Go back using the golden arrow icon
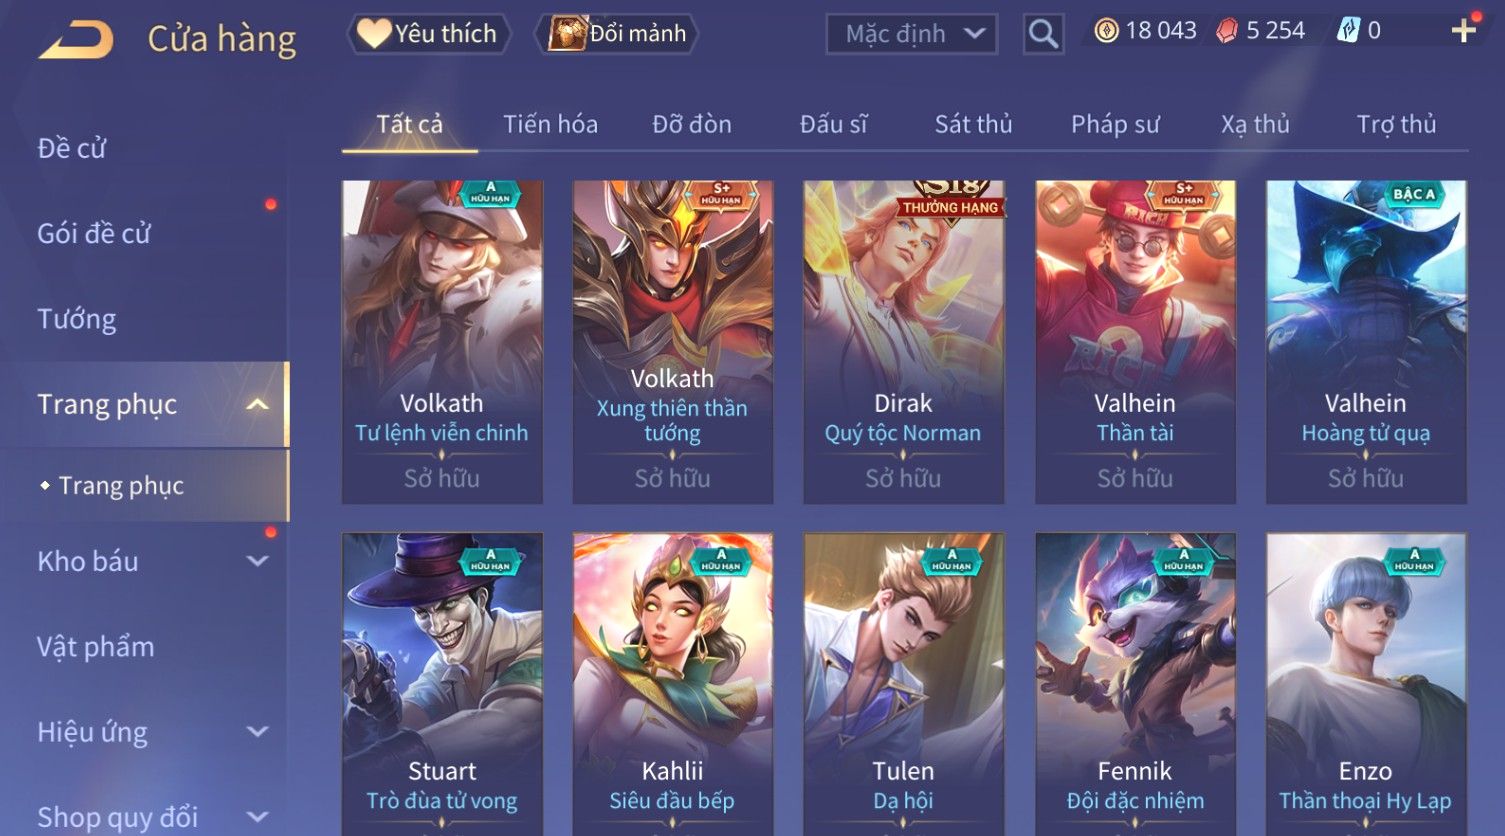This screenshot has height=836, width=1505. point(76,39)
